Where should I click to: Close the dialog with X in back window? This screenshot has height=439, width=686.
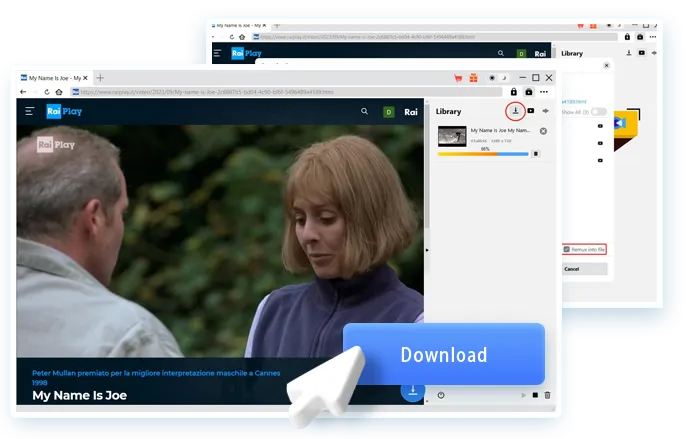click(606, 66)
